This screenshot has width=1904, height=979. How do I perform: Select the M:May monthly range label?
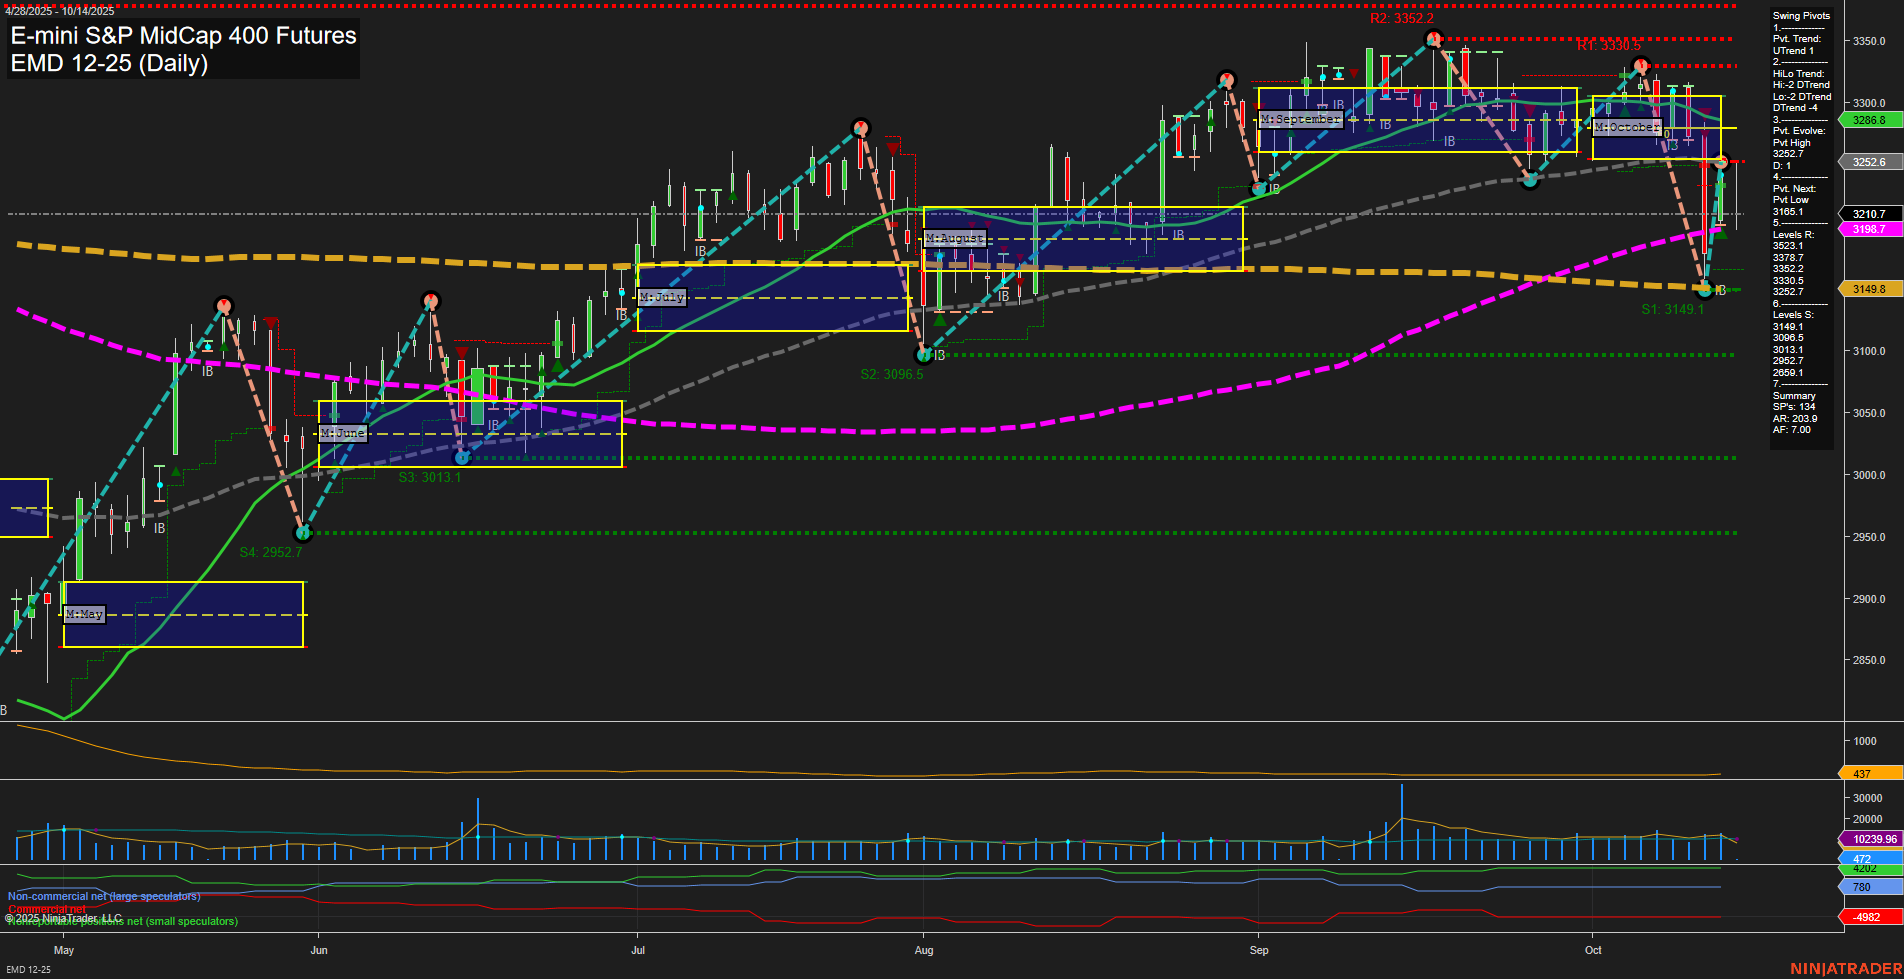(85, 614)
